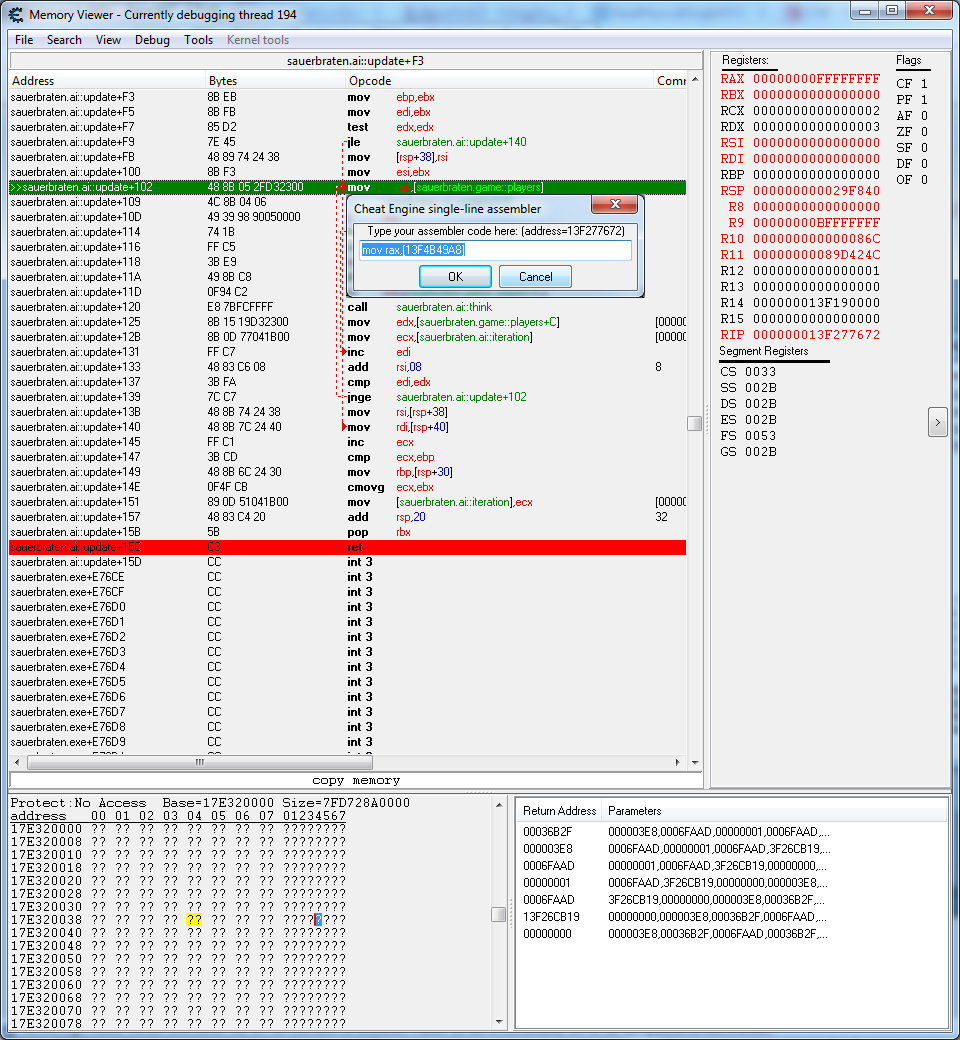The width and height of the screenshot is (960, 1040).
Task: Toggle the OF flag value
Action: coord(923,180)
